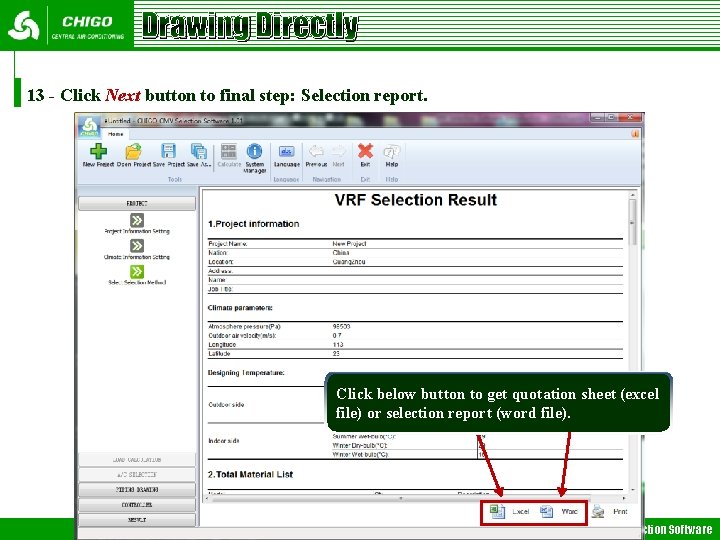Click the 'Winter Dry-bulb' row label
Screen dimensions: 720x540
coord(360,446)
